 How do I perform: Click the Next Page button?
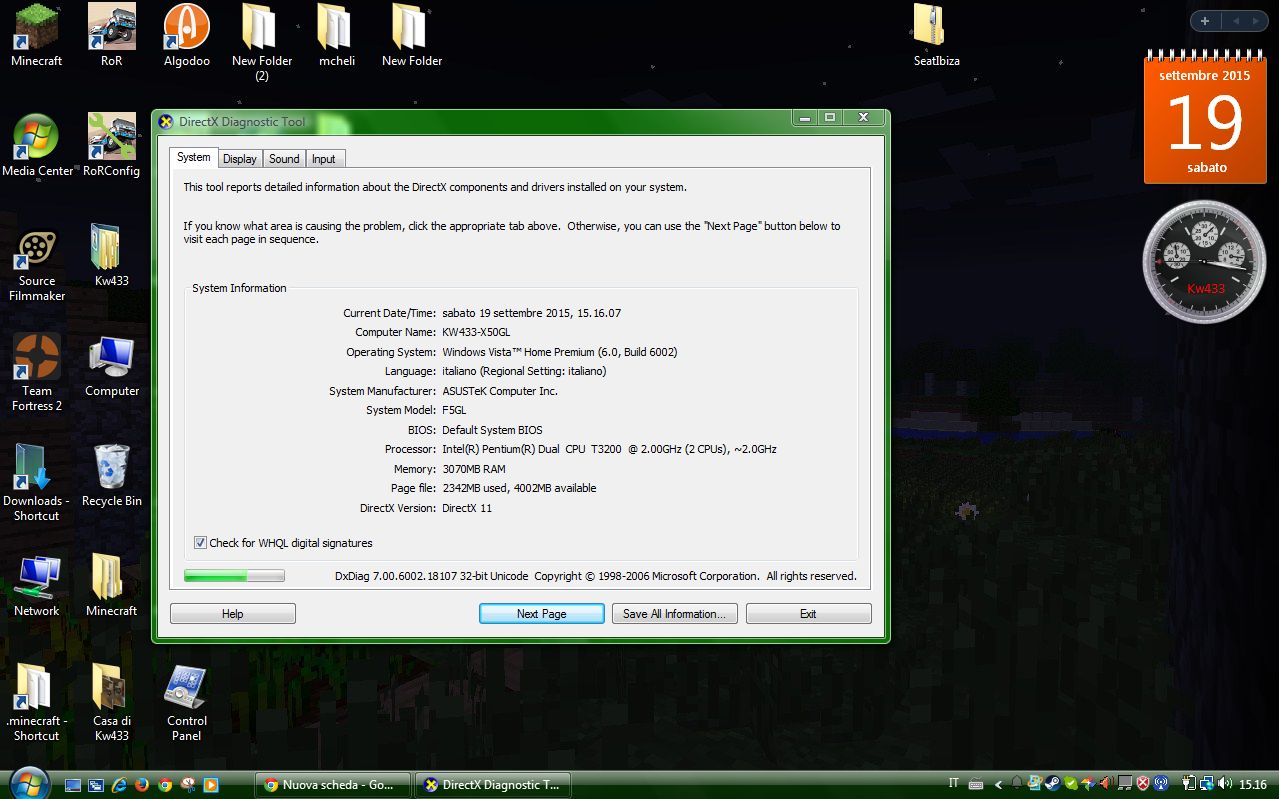point(541,614)
